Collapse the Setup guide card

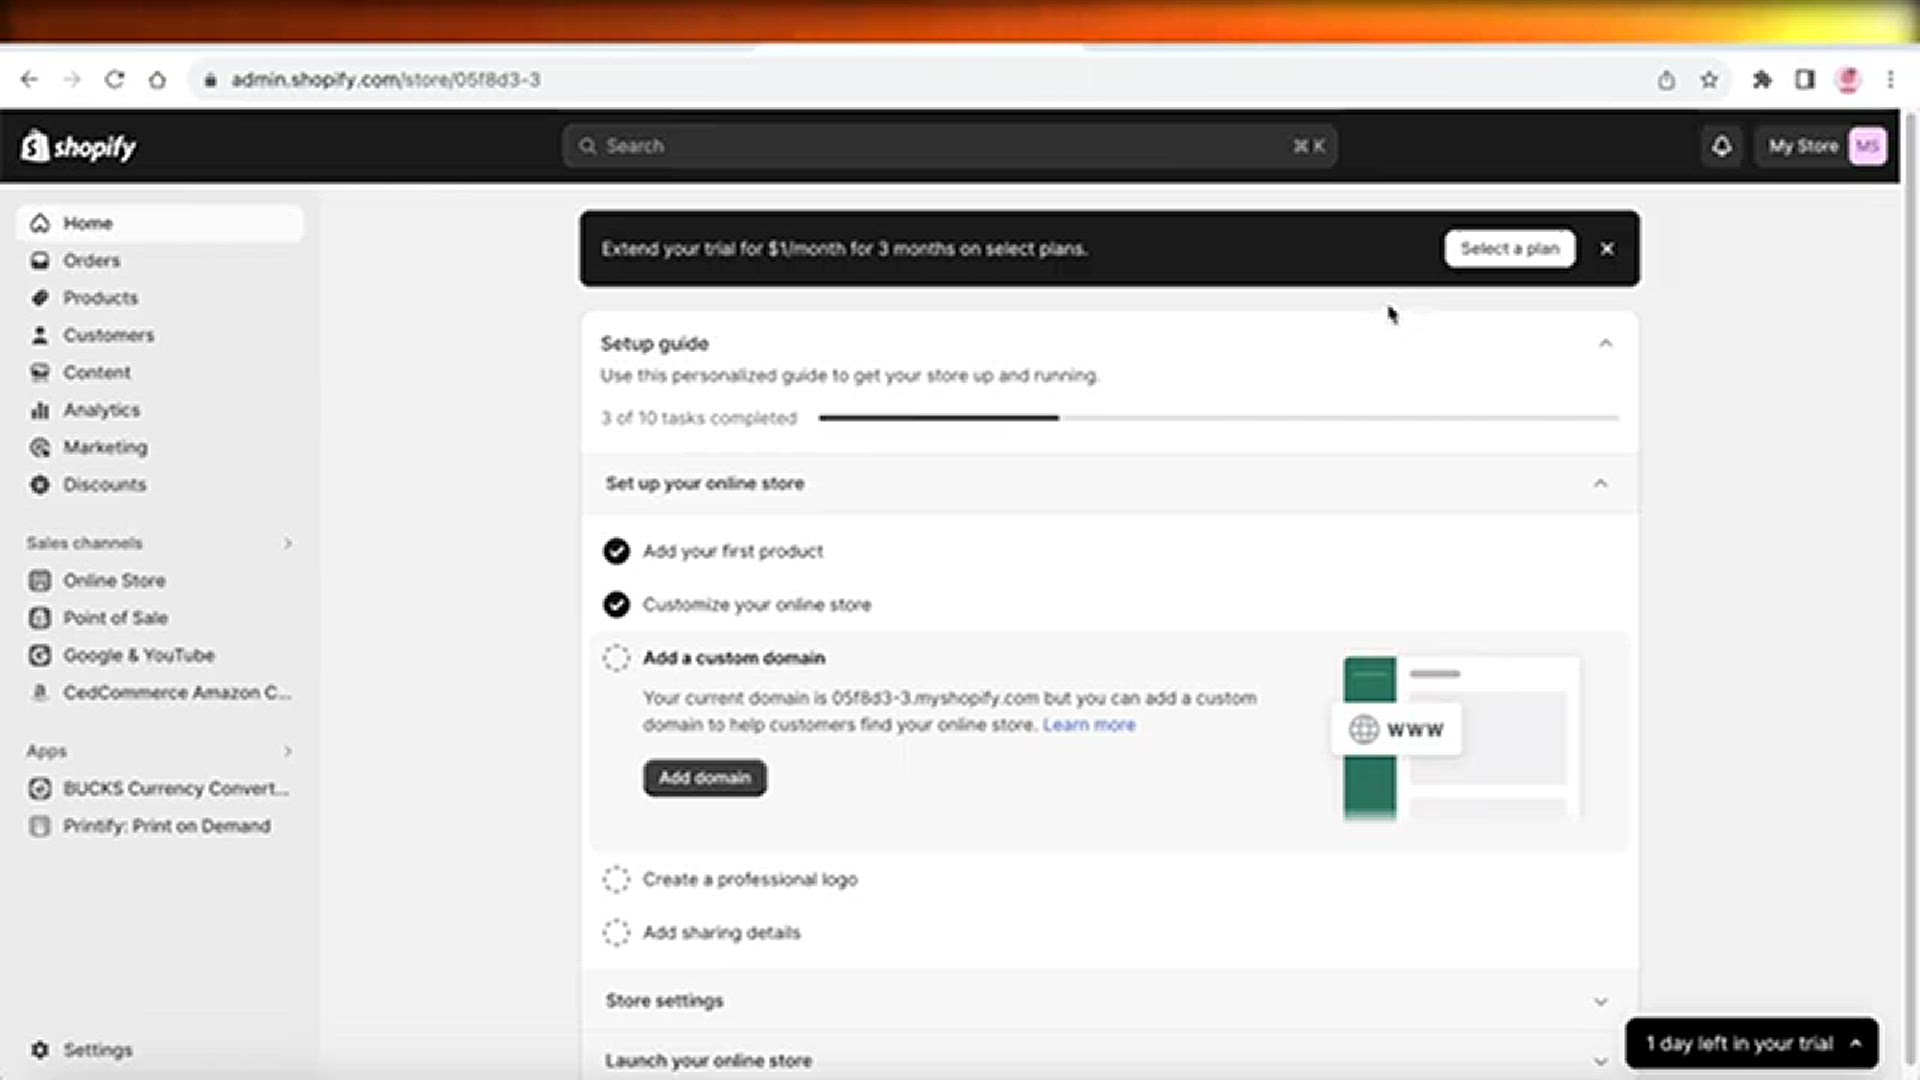1605,344
